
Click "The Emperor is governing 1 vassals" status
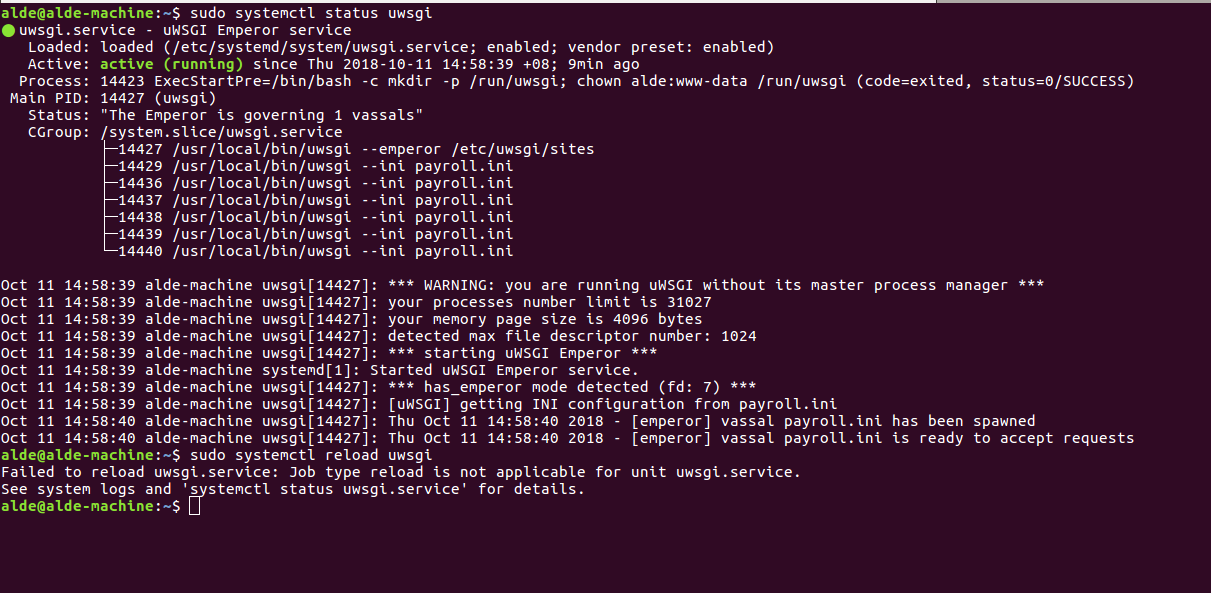coord(262,115)
